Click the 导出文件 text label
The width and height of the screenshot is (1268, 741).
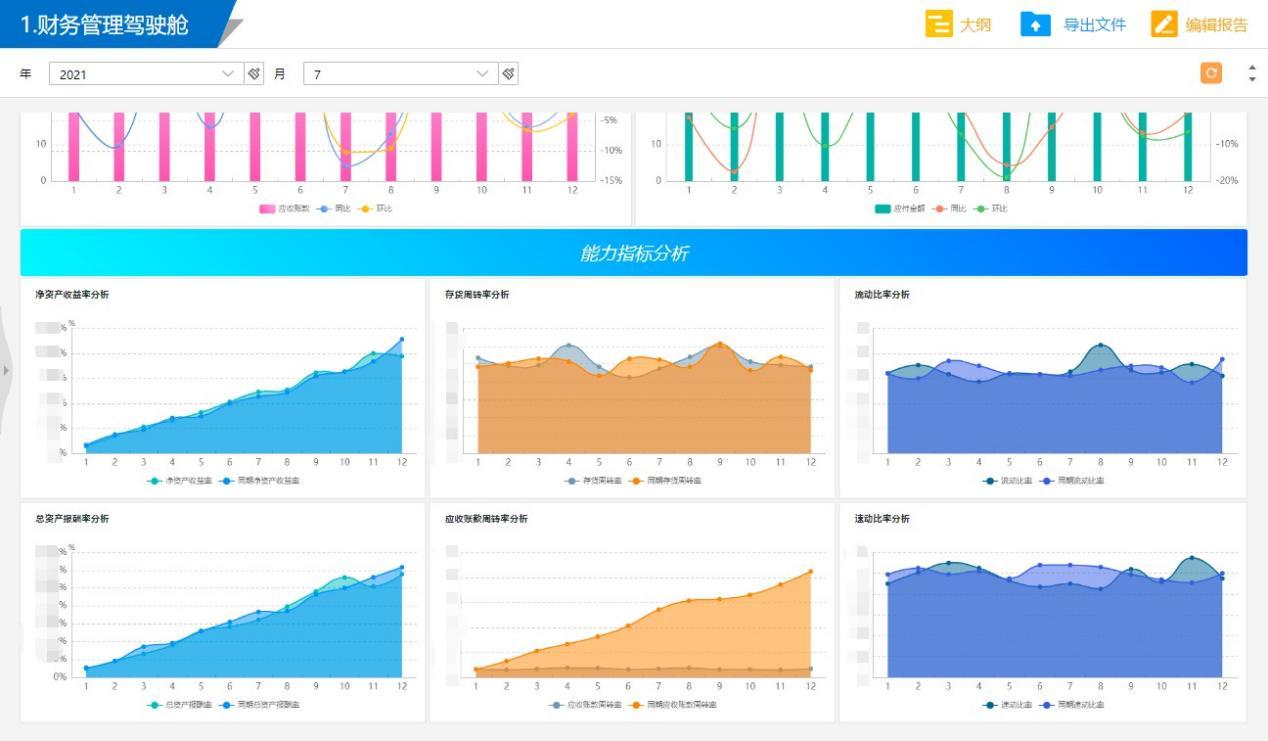[1095, 25]
